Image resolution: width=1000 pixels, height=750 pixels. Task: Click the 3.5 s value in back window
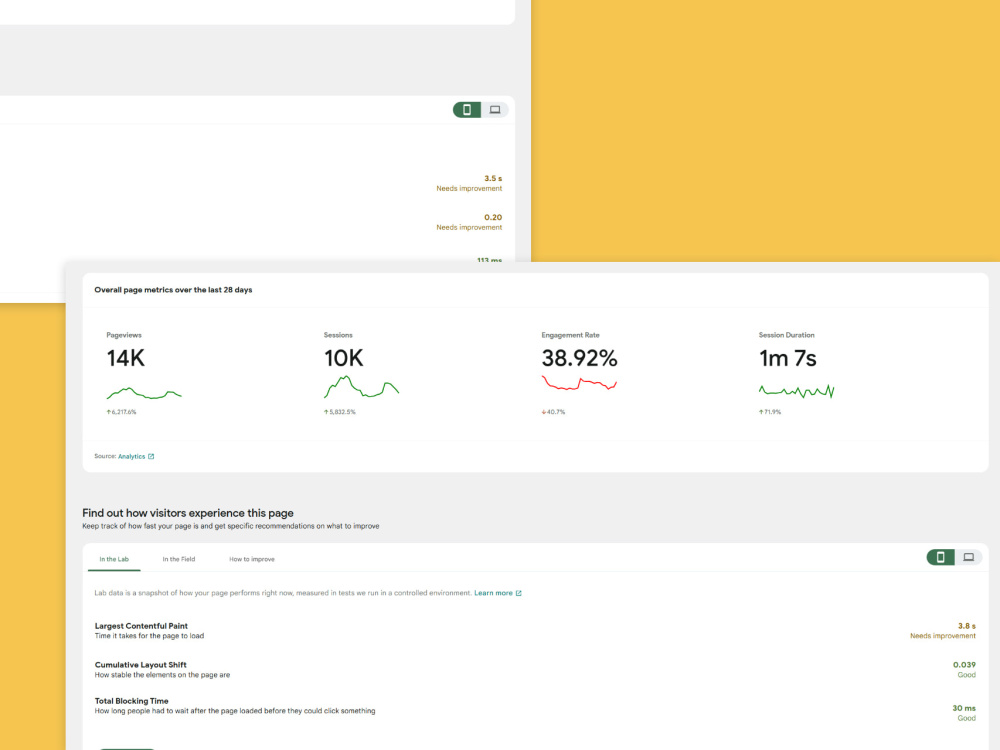493,179
